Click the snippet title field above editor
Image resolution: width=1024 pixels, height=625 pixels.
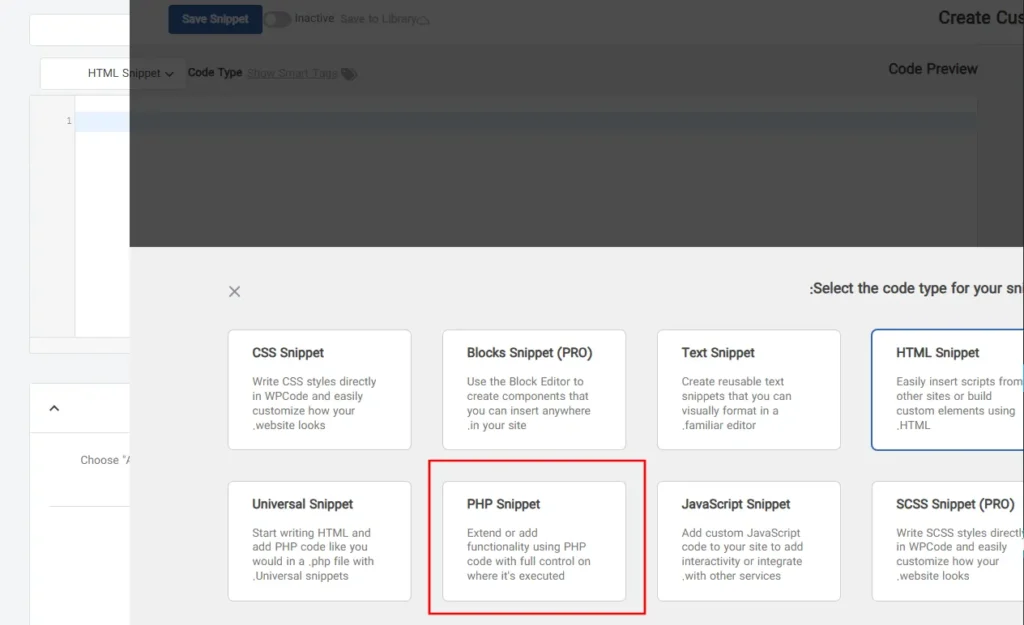[x=80, y=30]
